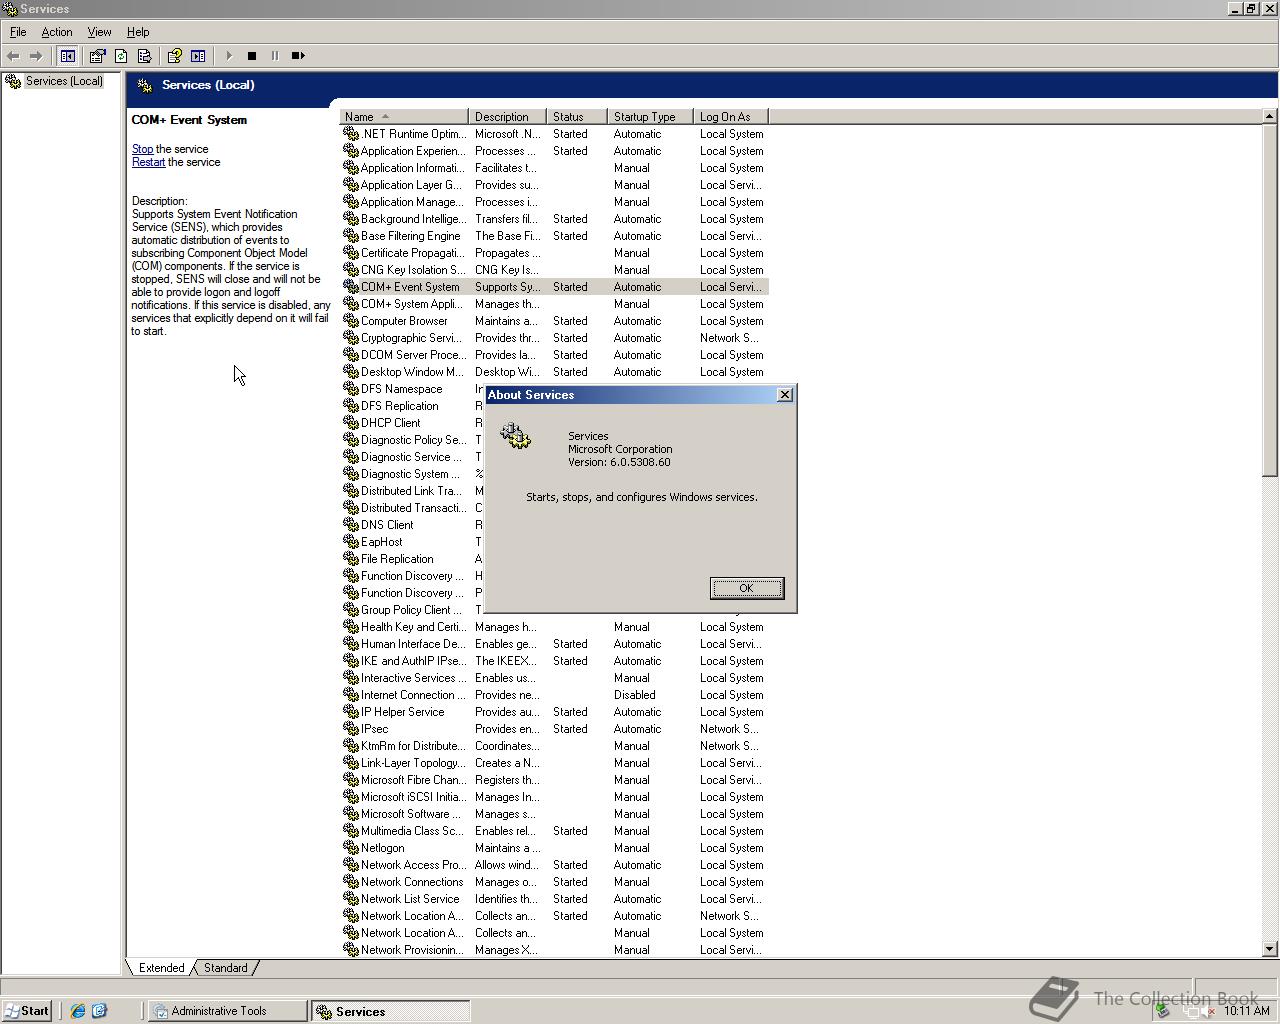This screenshot has height=1024, width=1280.
Task: Open Help with the question mark toolbar icon
Action: (173, 56)
